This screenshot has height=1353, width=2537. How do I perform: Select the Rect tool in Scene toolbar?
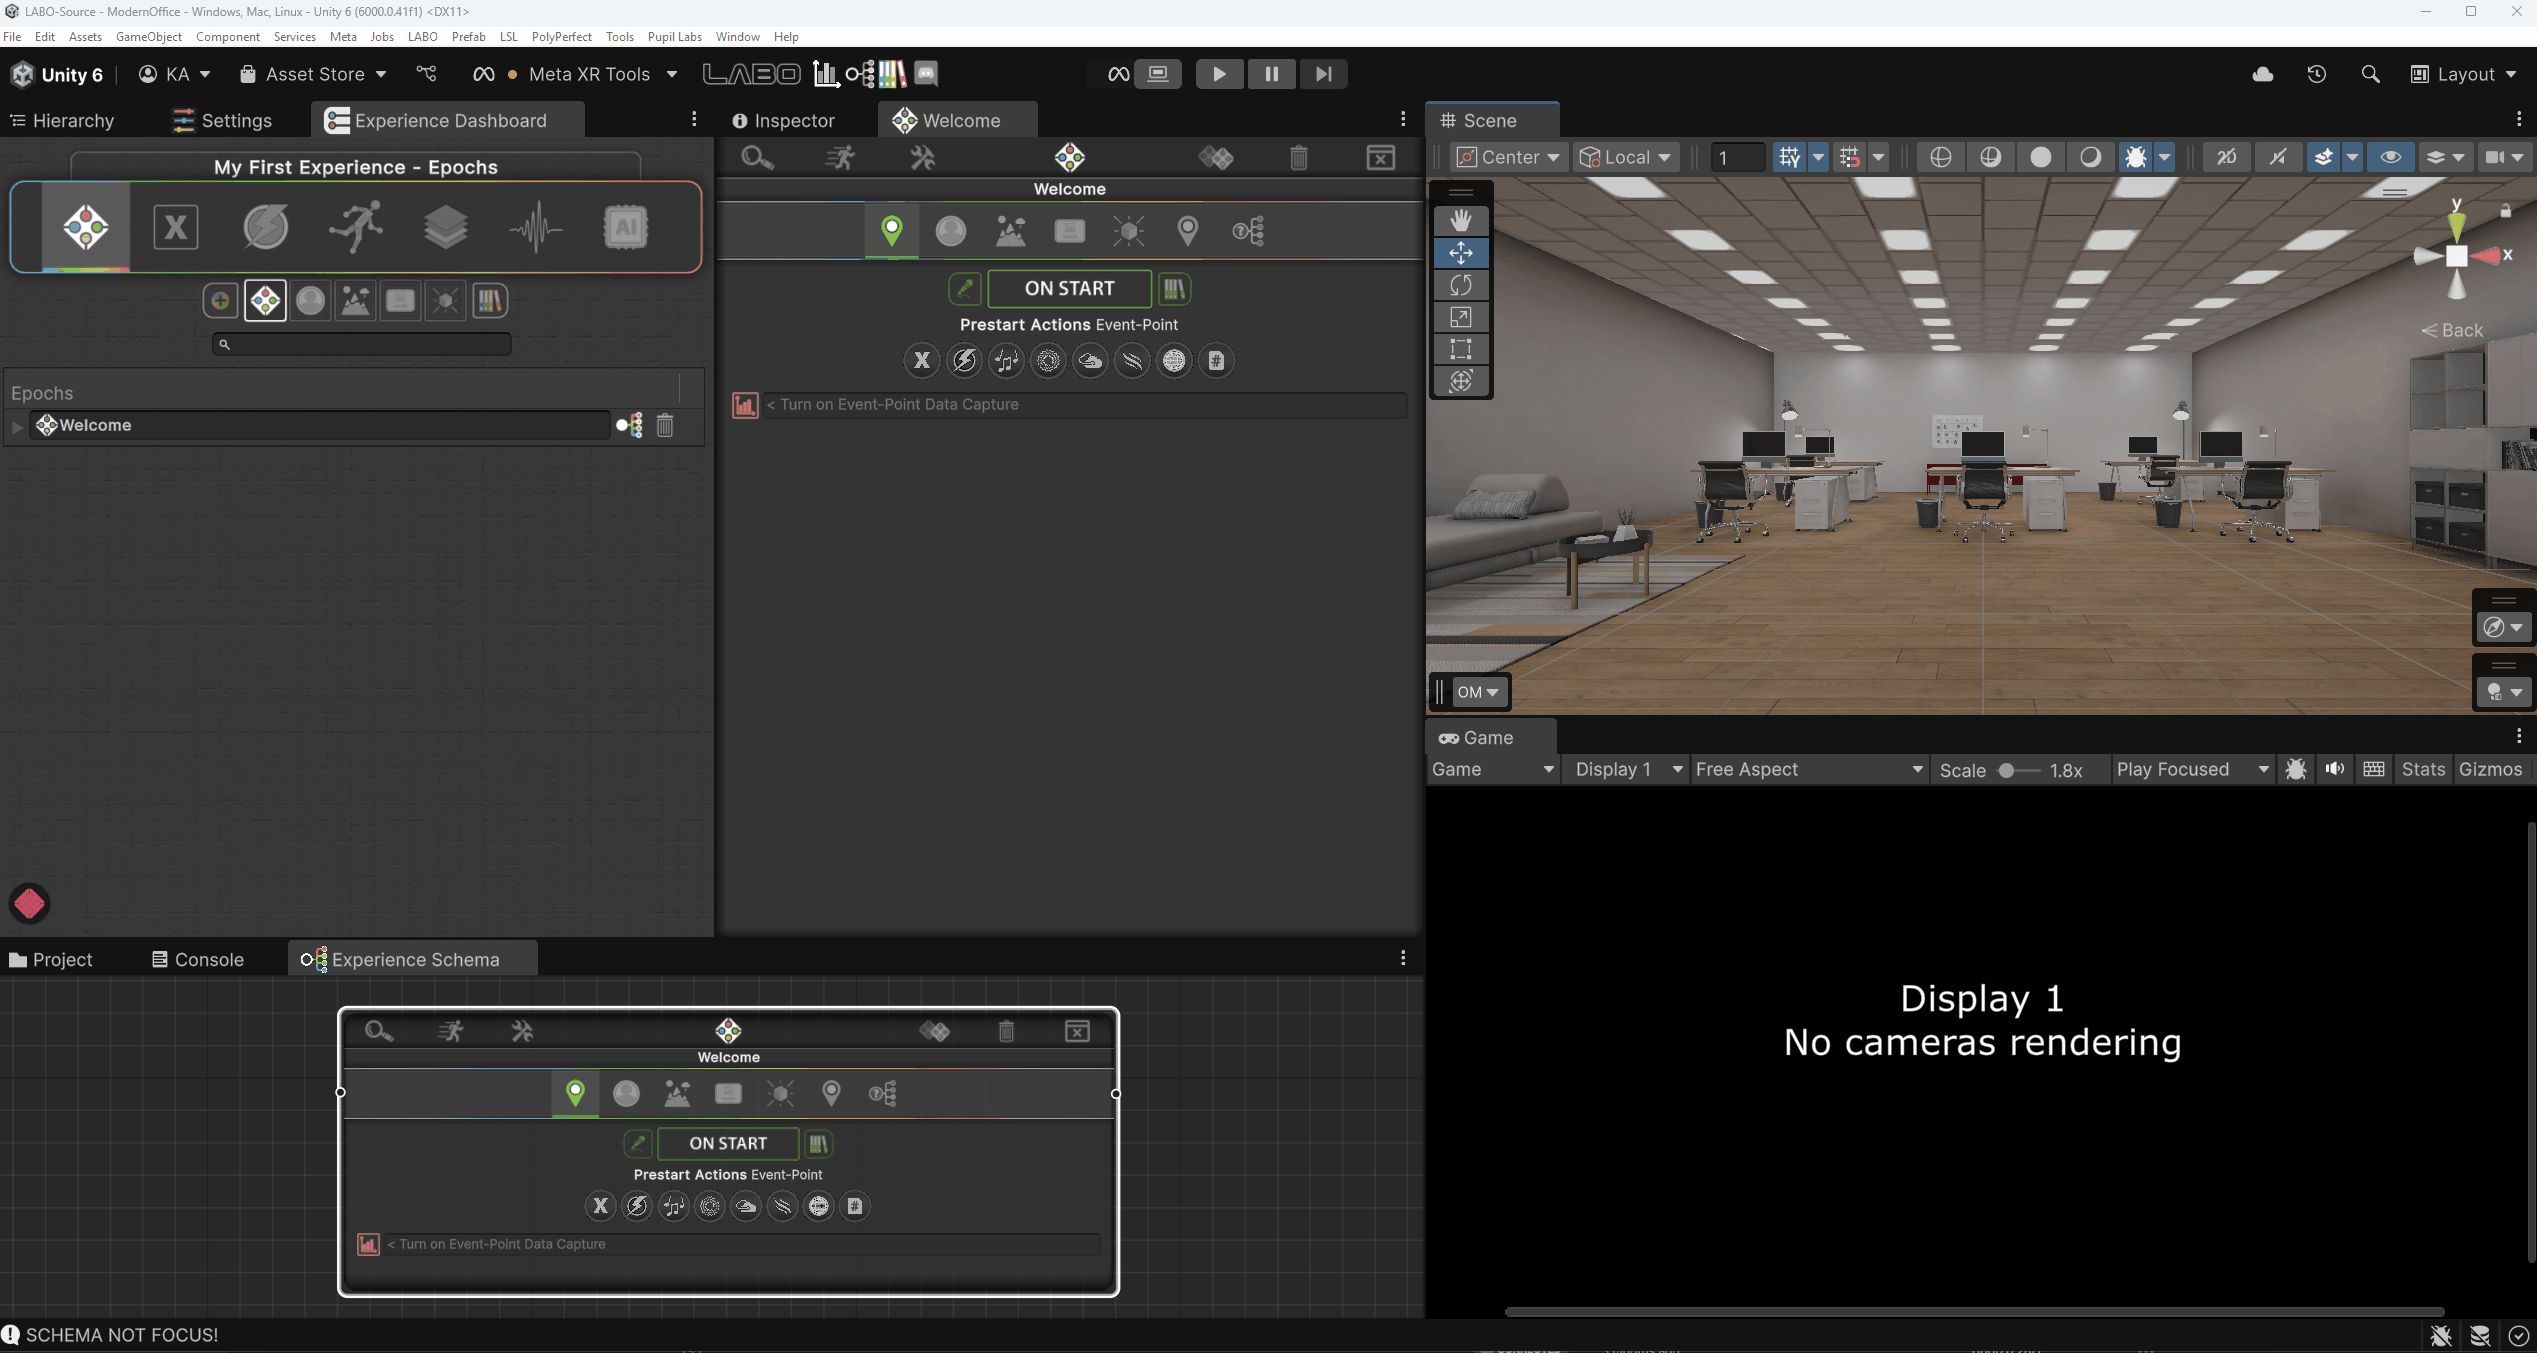[1461, 349]
